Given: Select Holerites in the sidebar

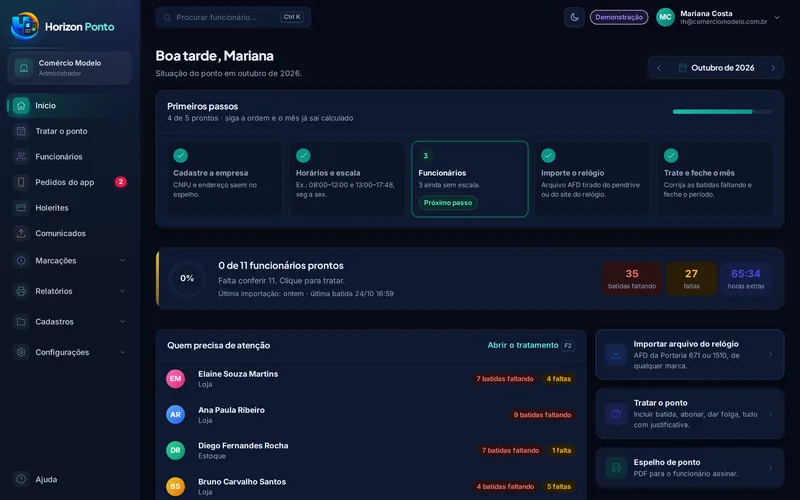Looking at the screenshot, I should [x=70, y=208].
